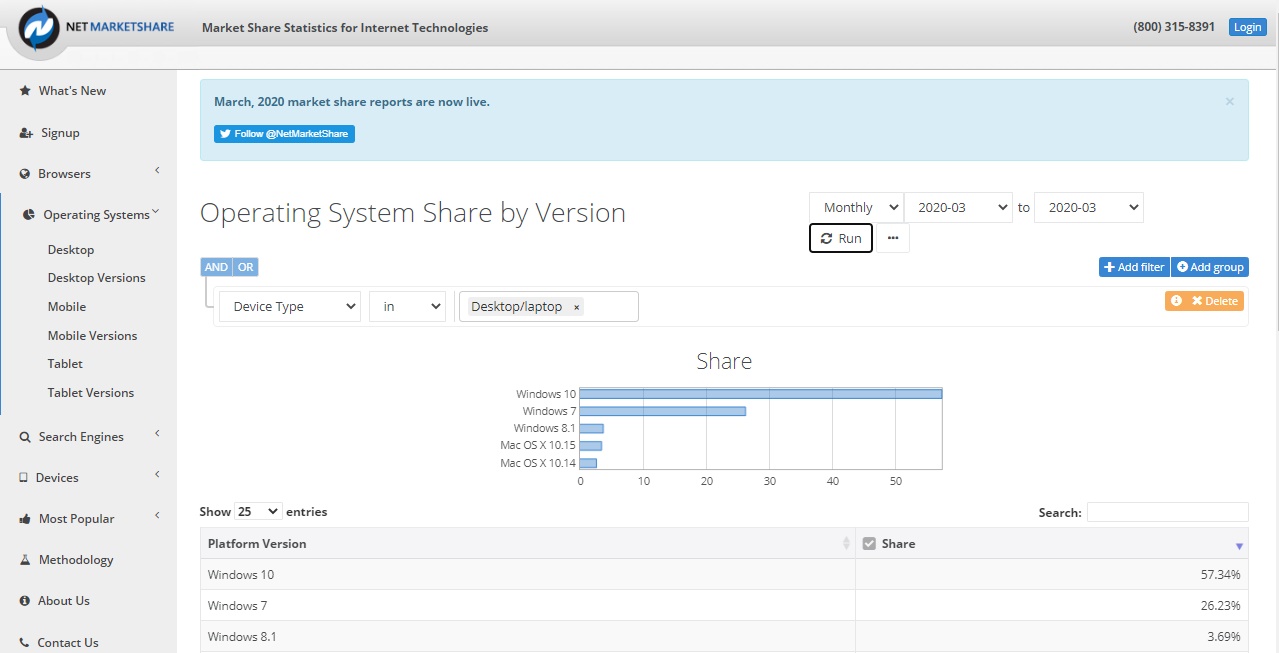
Task: Click the flask icon beside Methodology
Action: (25, 560)
